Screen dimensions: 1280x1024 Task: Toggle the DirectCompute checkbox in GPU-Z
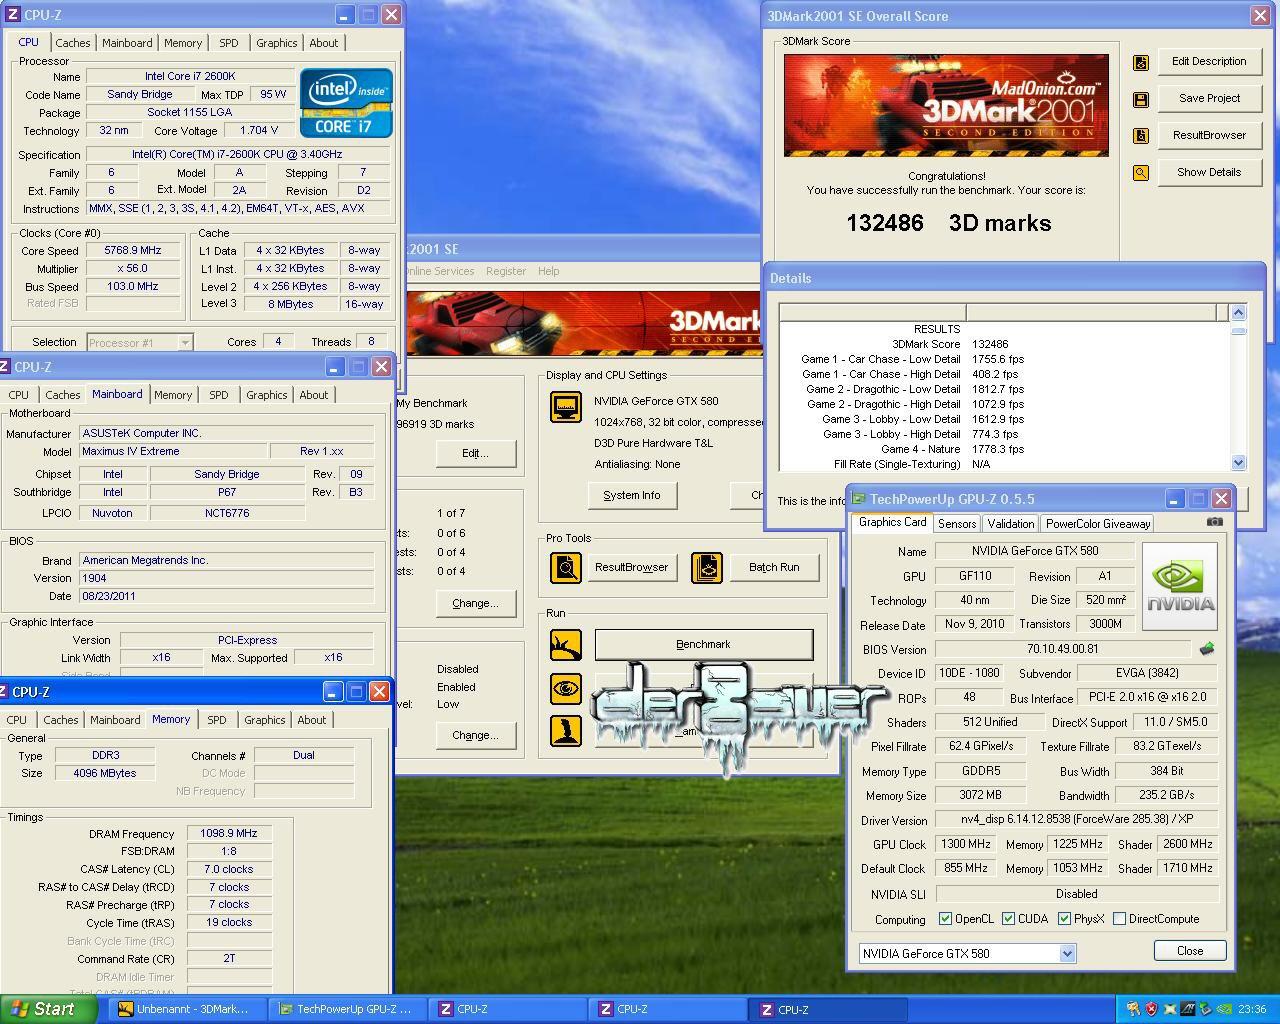pyautogui.click(x=1119, y=919)
